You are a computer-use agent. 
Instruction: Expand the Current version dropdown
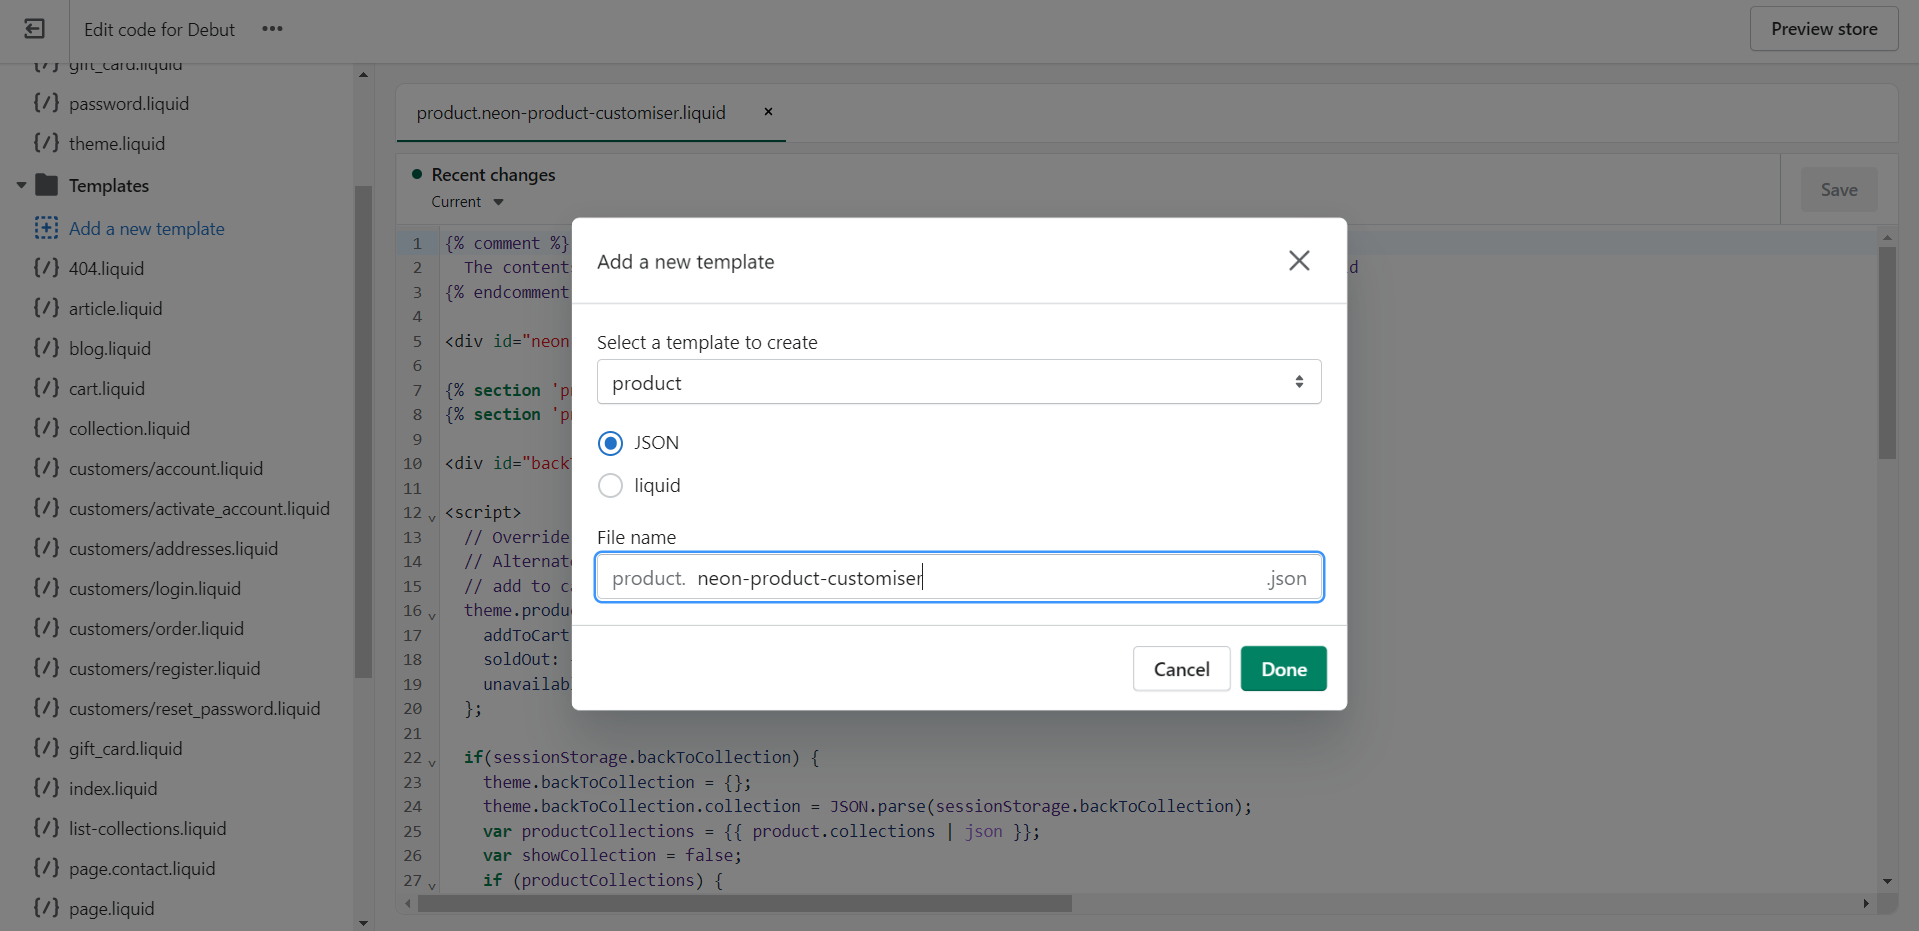coord(498,202)
